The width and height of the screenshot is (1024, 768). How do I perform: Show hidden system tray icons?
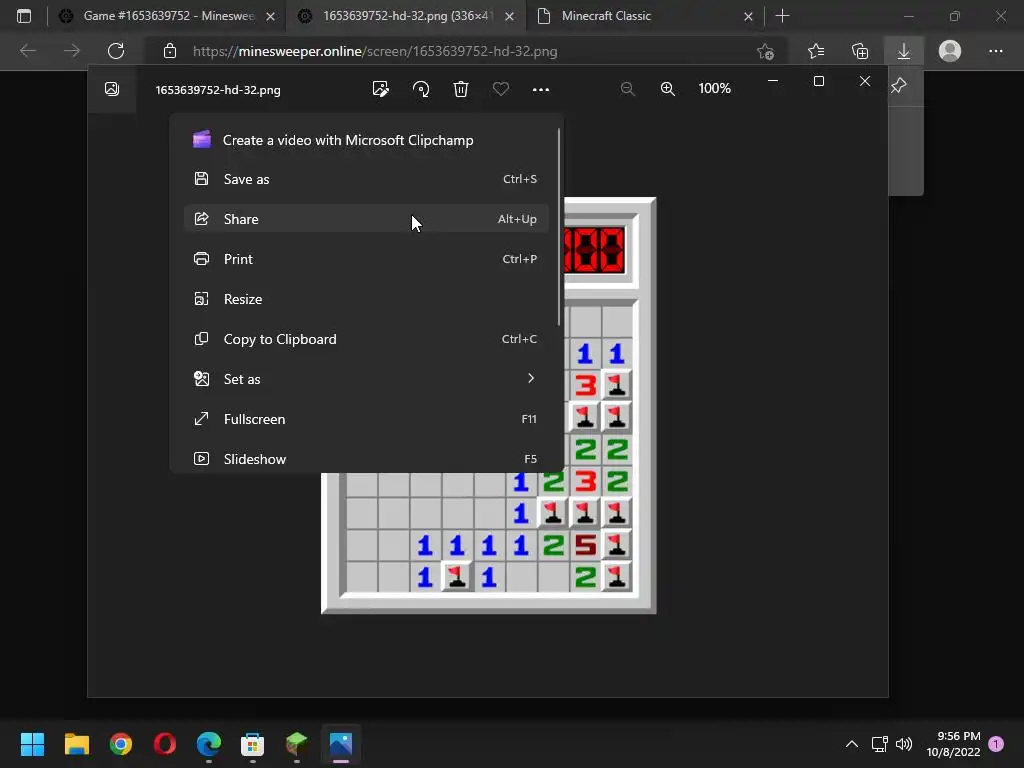852,744
